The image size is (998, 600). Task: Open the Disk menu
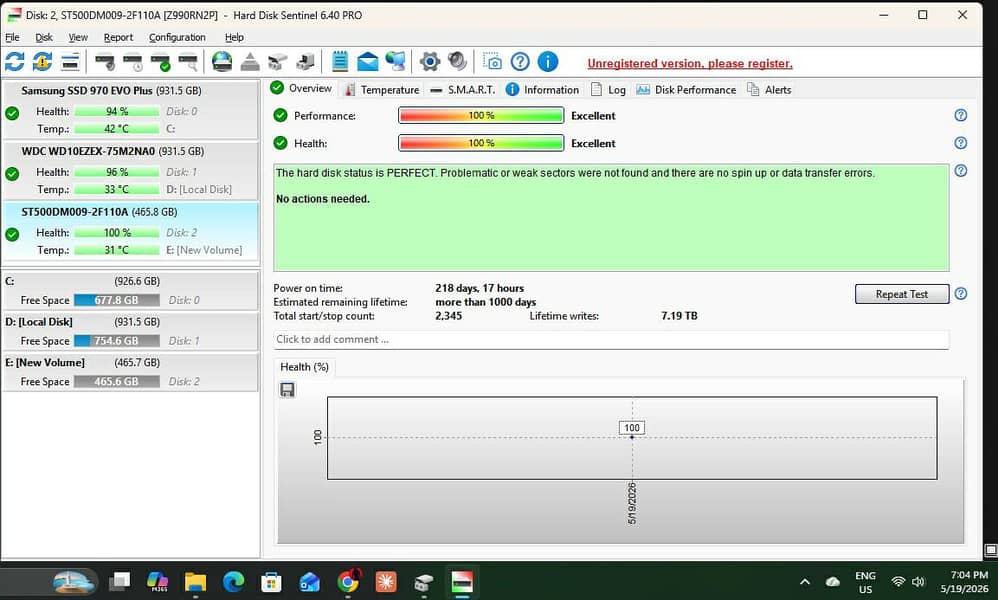point(44,37)
